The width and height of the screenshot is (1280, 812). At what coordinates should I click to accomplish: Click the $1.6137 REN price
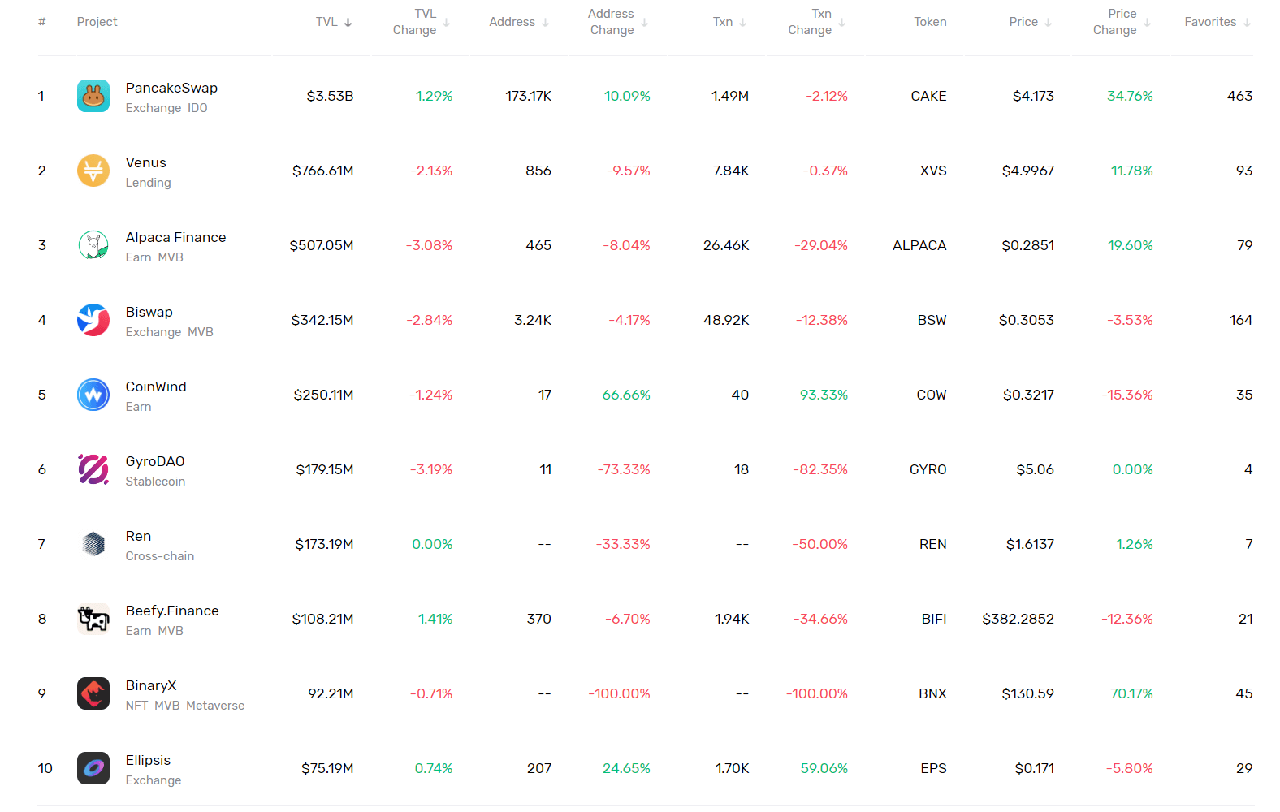(x=1030, y=544)
